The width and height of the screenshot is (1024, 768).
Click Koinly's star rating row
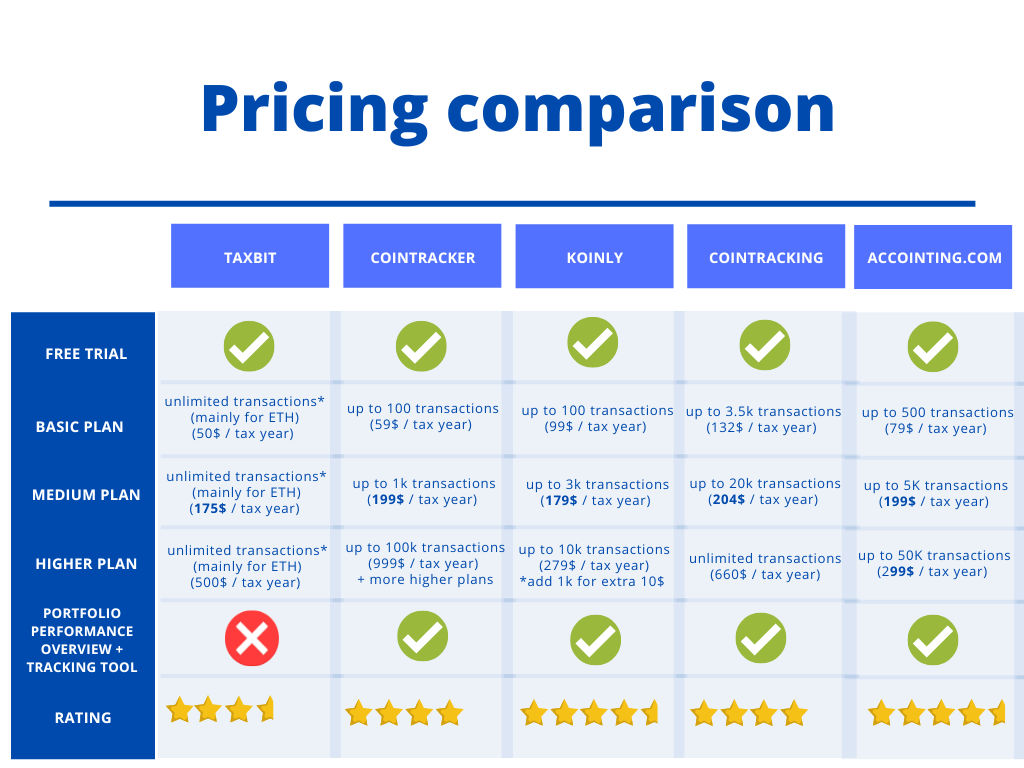pos(589,713)
